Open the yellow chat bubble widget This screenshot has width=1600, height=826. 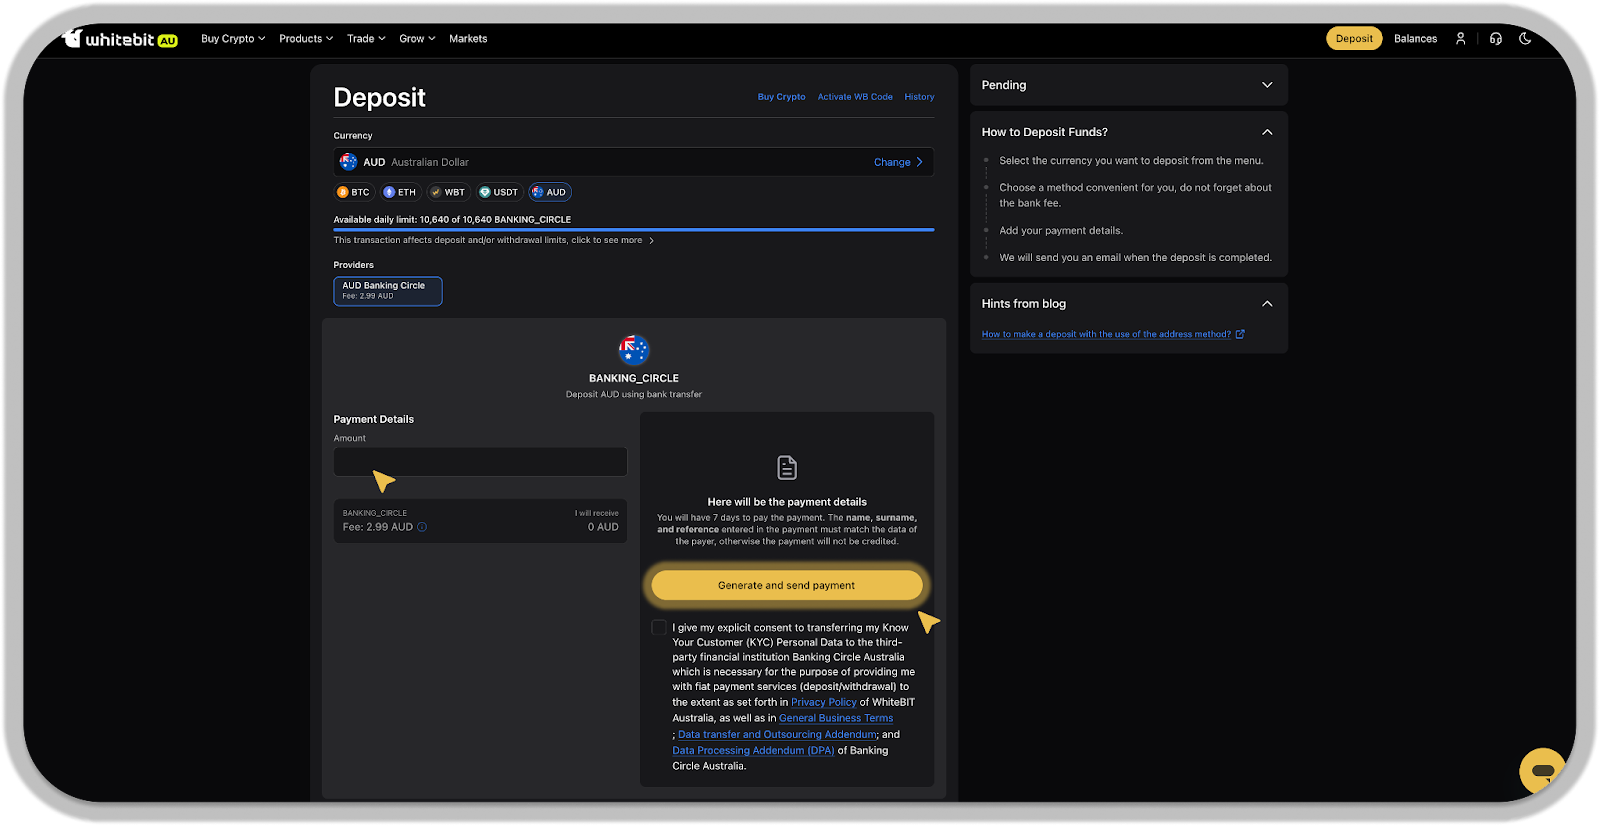click(x=1541, y=770)
